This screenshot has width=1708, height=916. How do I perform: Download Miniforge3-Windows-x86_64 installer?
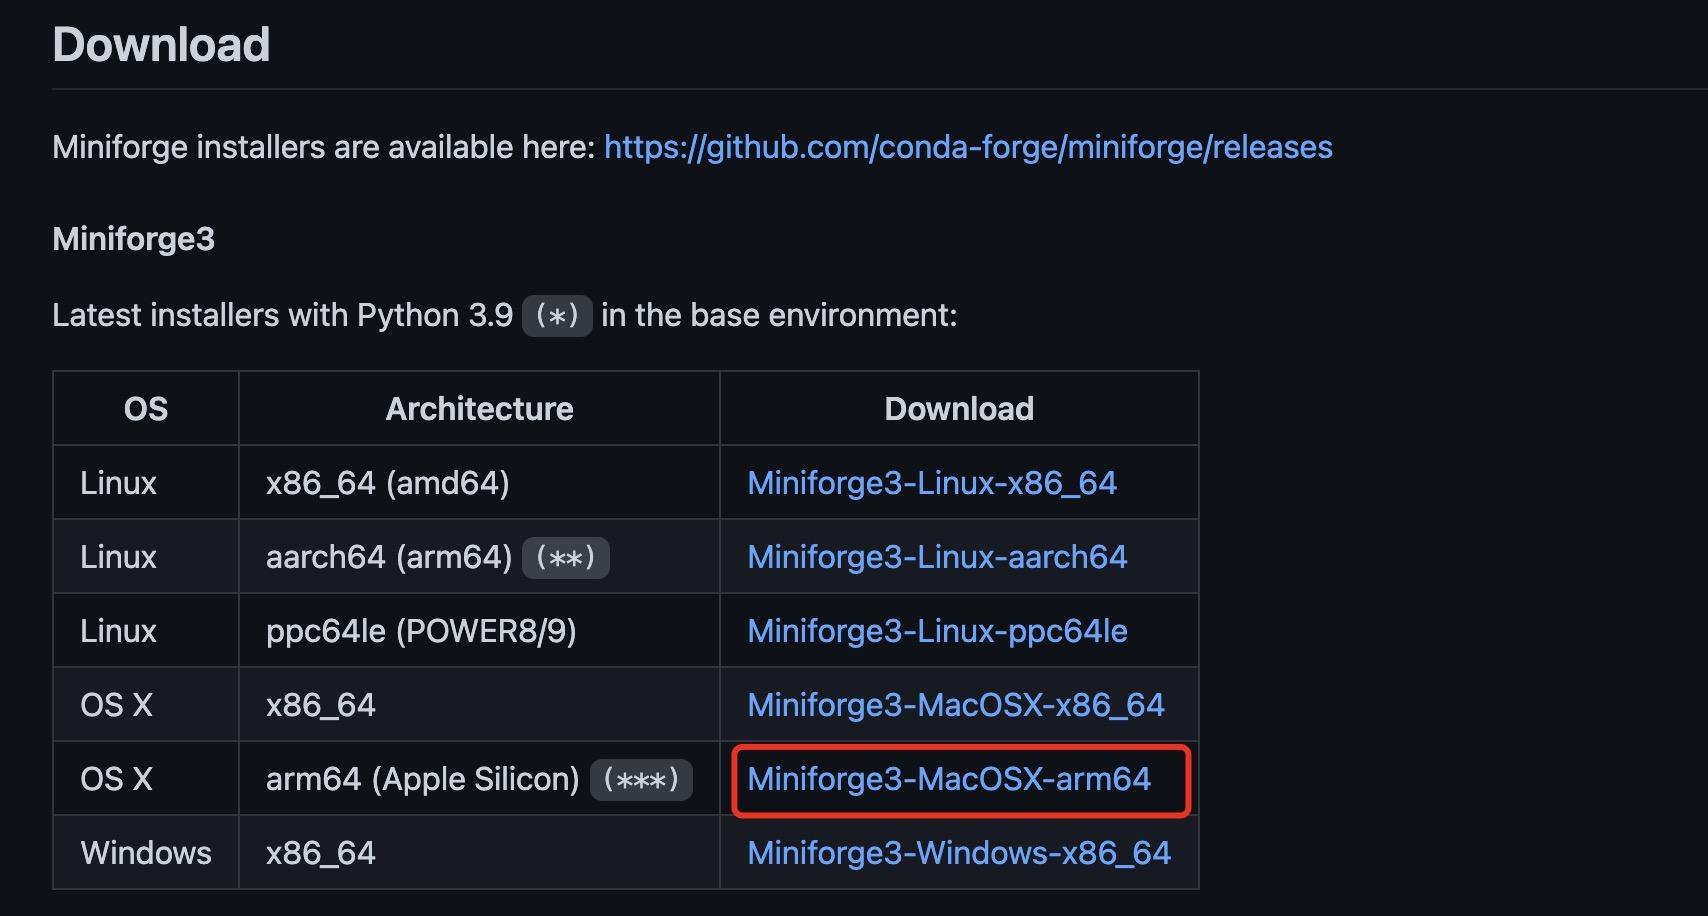pos(959,853)
